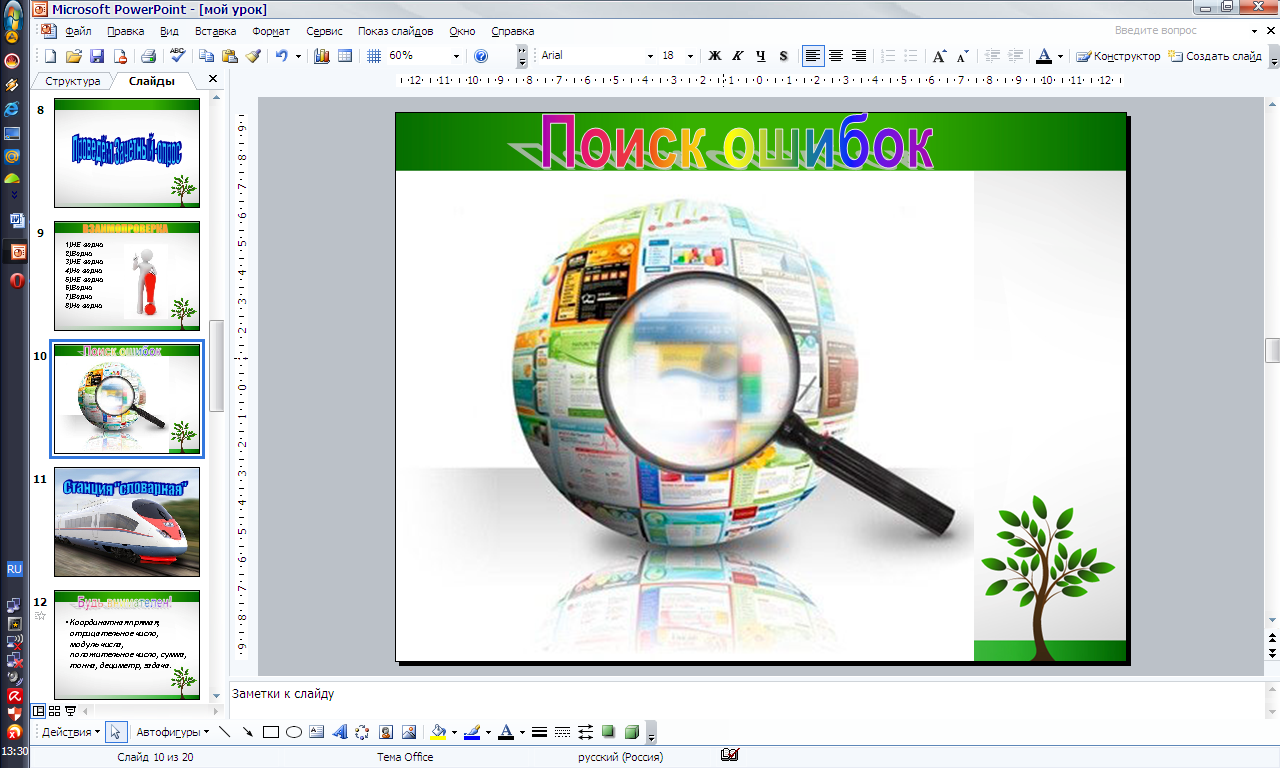Insert a table using the table icon
1280x768 pixels.
coord(345,56)
